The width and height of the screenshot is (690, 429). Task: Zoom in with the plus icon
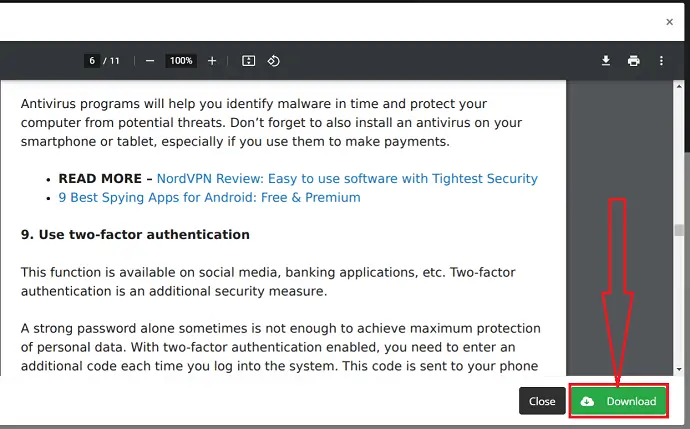(x=212, y=61)
